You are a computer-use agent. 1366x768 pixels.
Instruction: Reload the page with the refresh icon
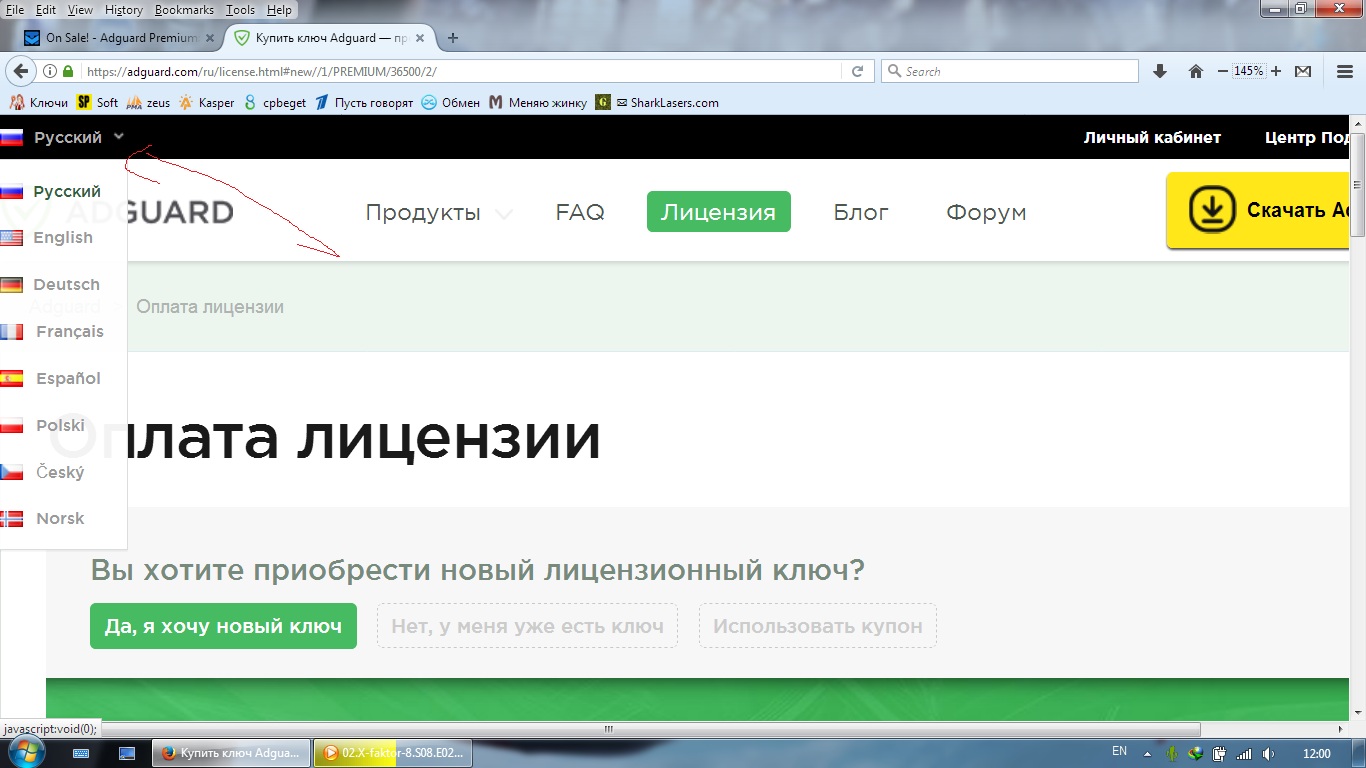(857, 72)
